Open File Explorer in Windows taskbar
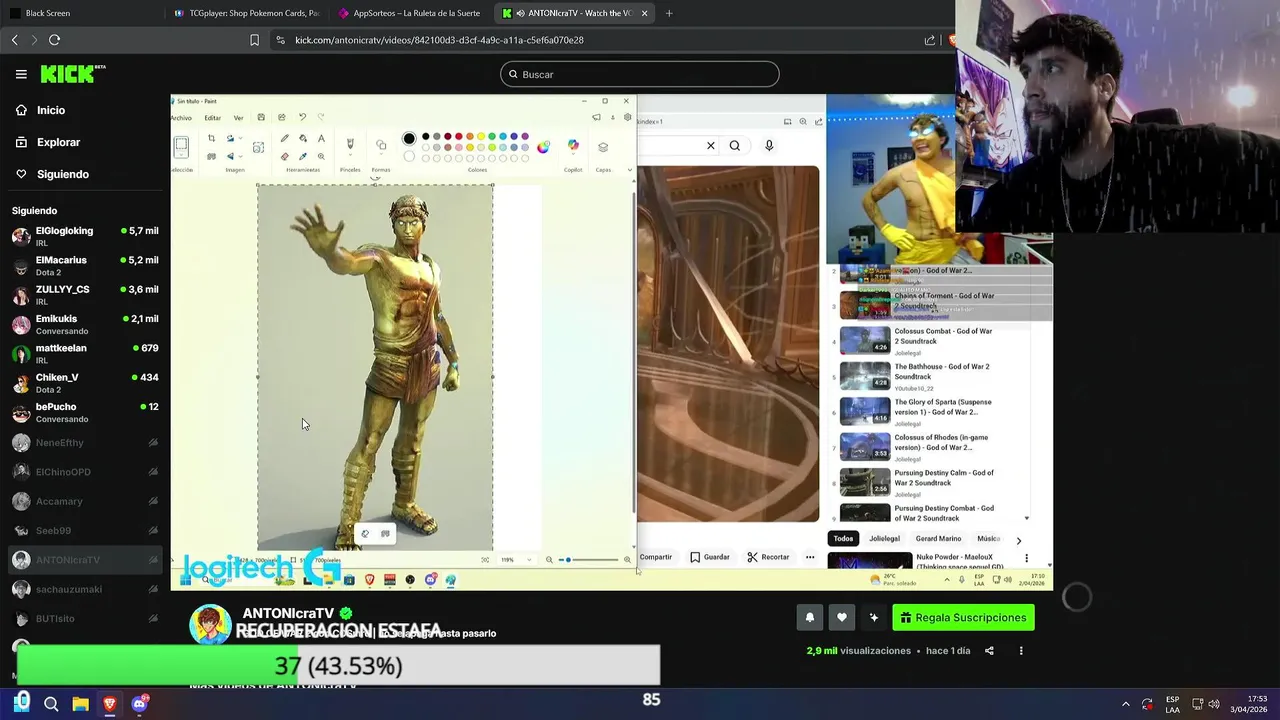The width and height of the screenshot is (1280, 720). click(81, 704)
